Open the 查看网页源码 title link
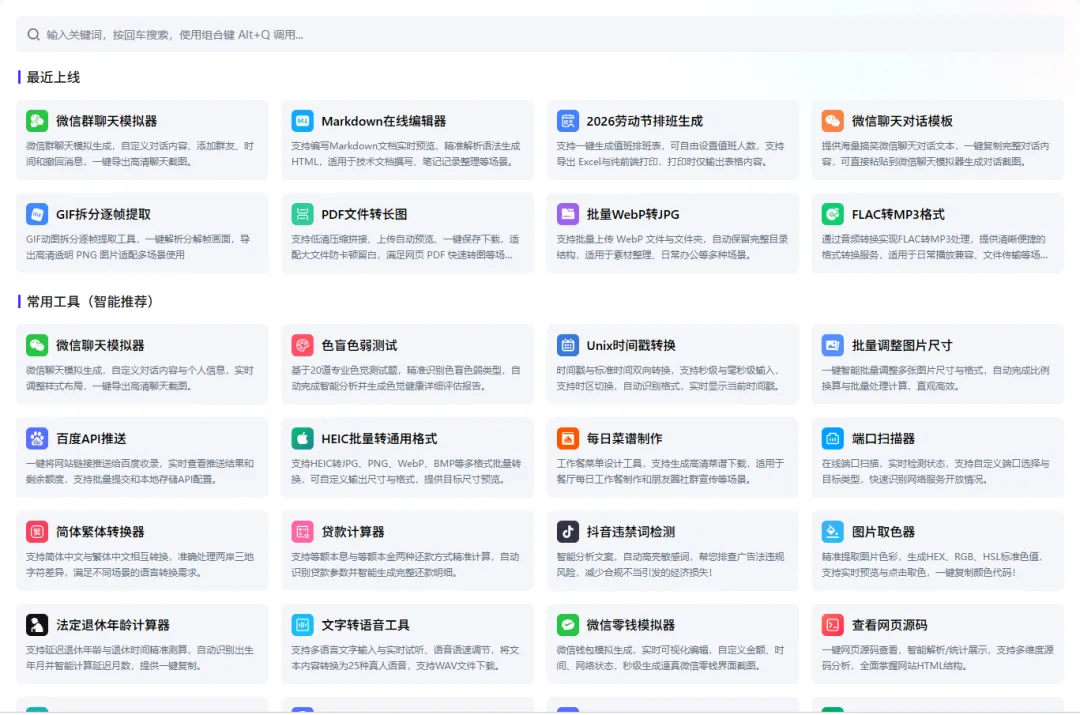 tap(890, 625)
